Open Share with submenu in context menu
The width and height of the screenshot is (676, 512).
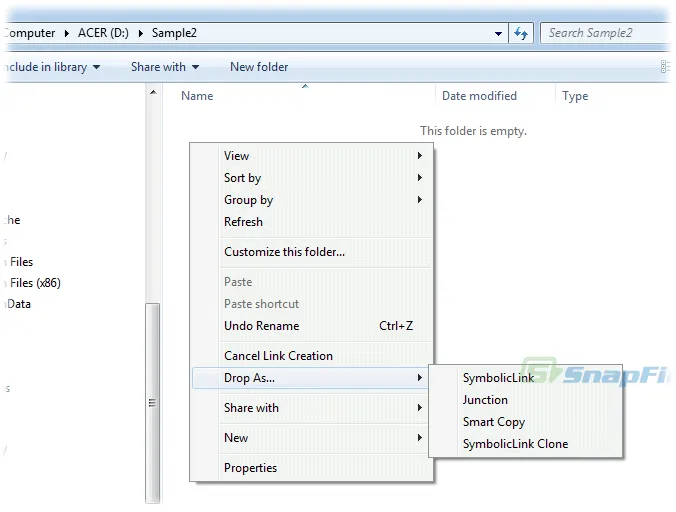(311, 408)
